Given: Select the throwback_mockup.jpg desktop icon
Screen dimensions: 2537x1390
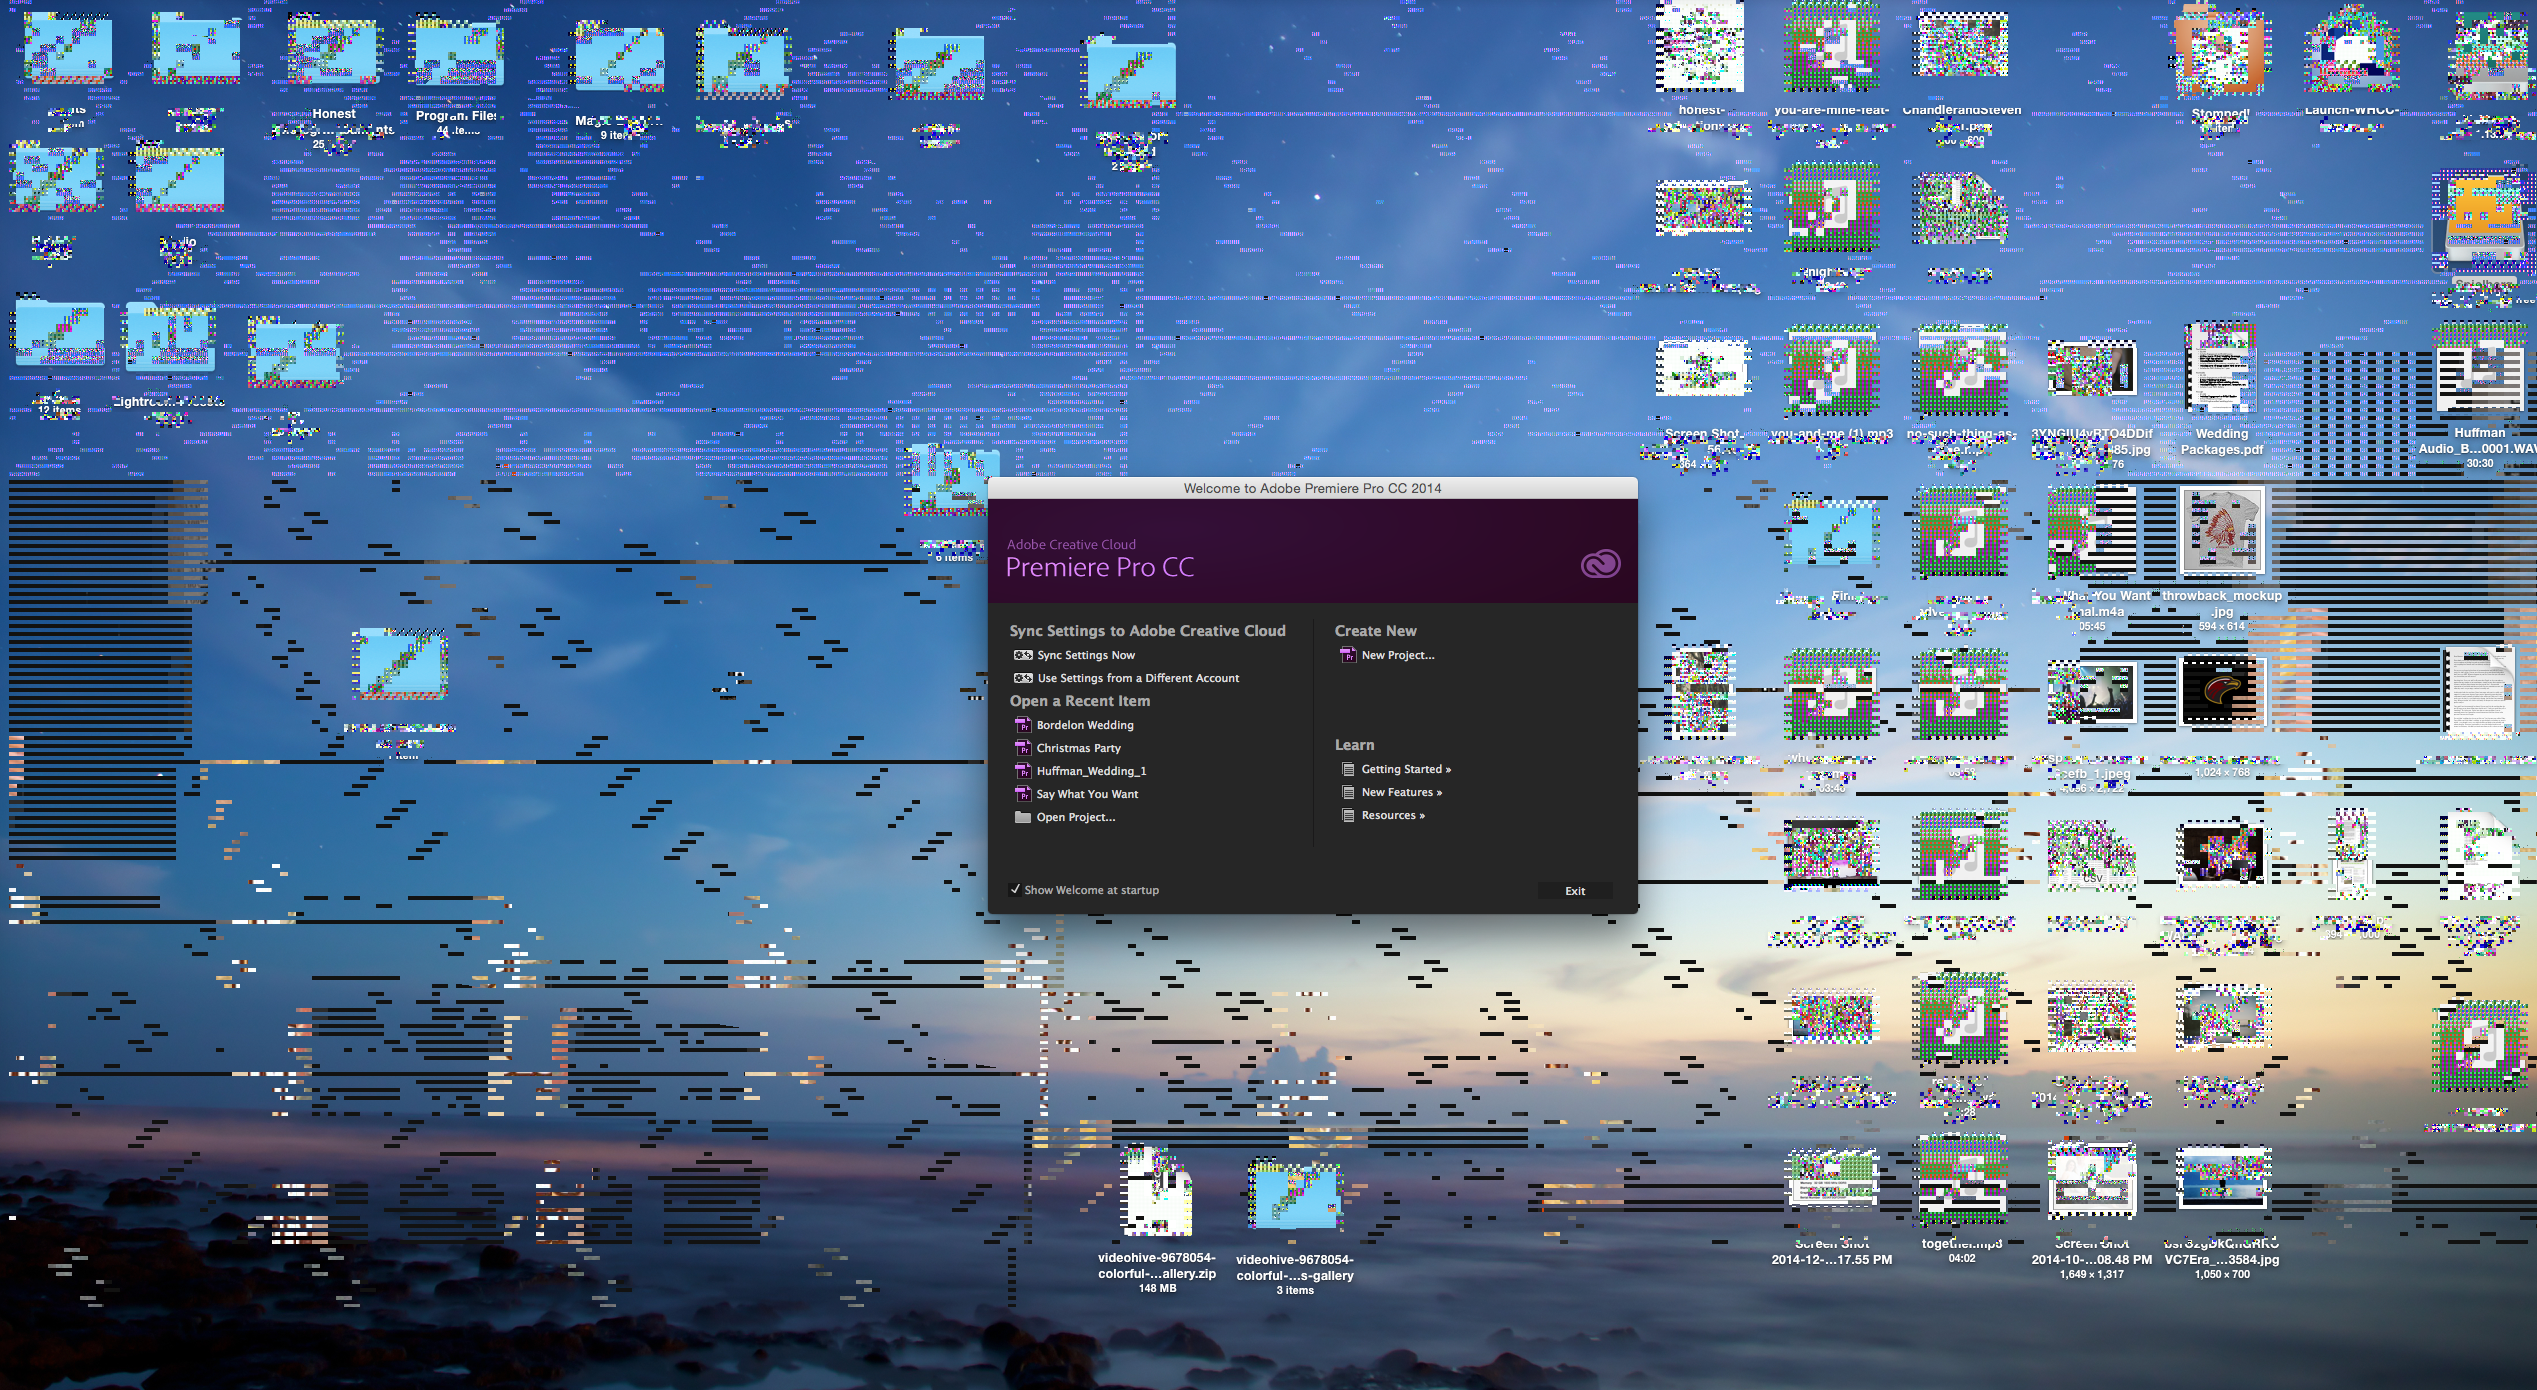Looking at the screenshot, I should click(2222, 531).
